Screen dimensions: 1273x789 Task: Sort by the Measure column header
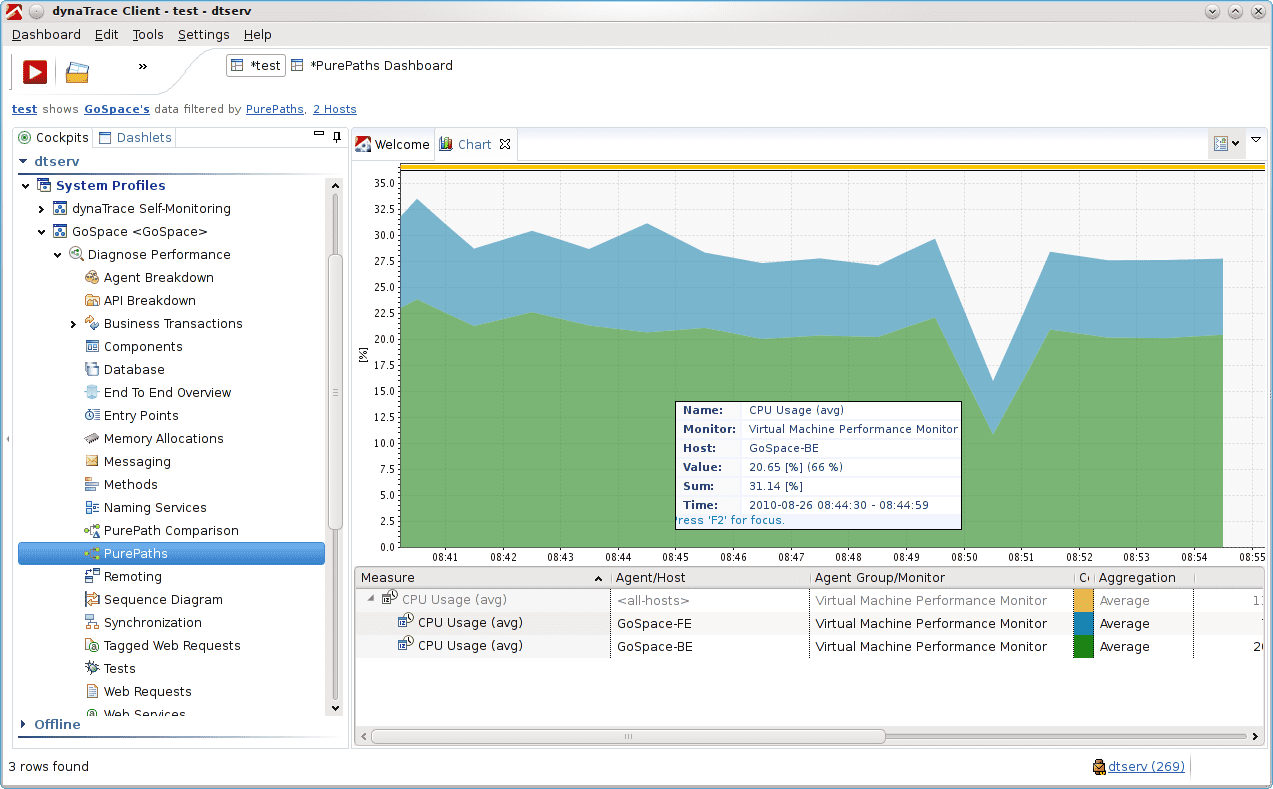[483, 577]
